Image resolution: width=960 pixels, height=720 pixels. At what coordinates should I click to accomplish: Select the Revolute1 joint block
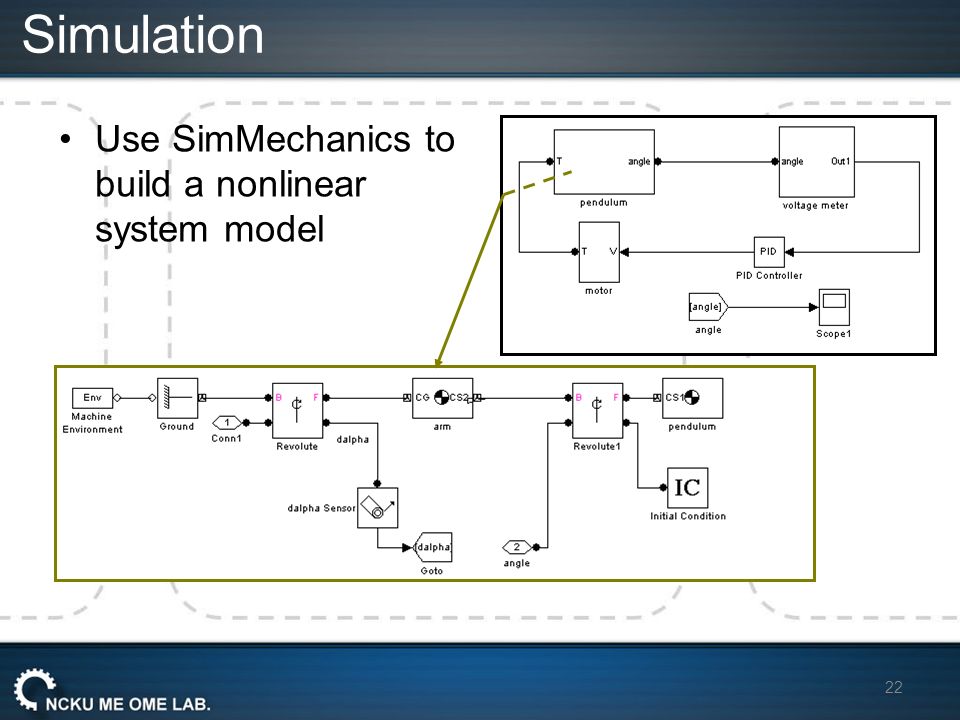(x=597, y=411)
